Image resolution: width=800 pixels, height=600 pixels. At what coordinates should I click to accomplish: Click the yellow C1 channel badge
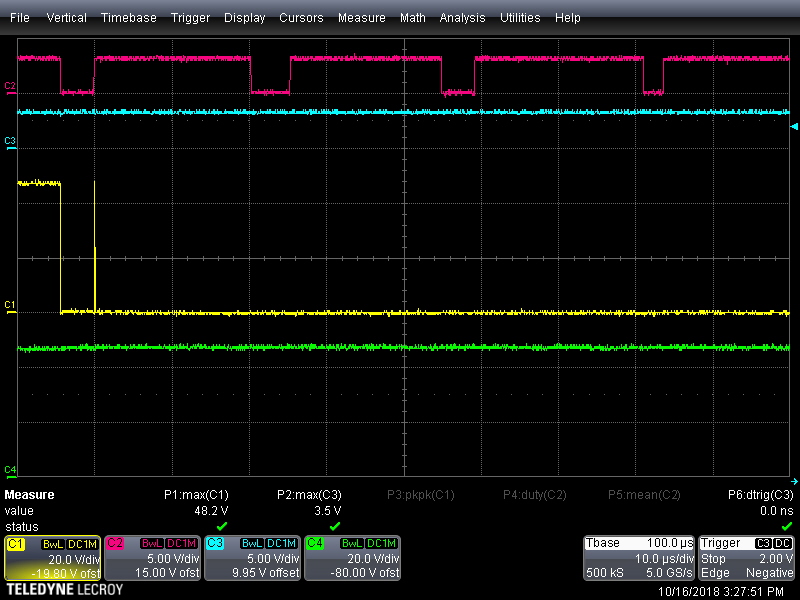tap(16, 544)
